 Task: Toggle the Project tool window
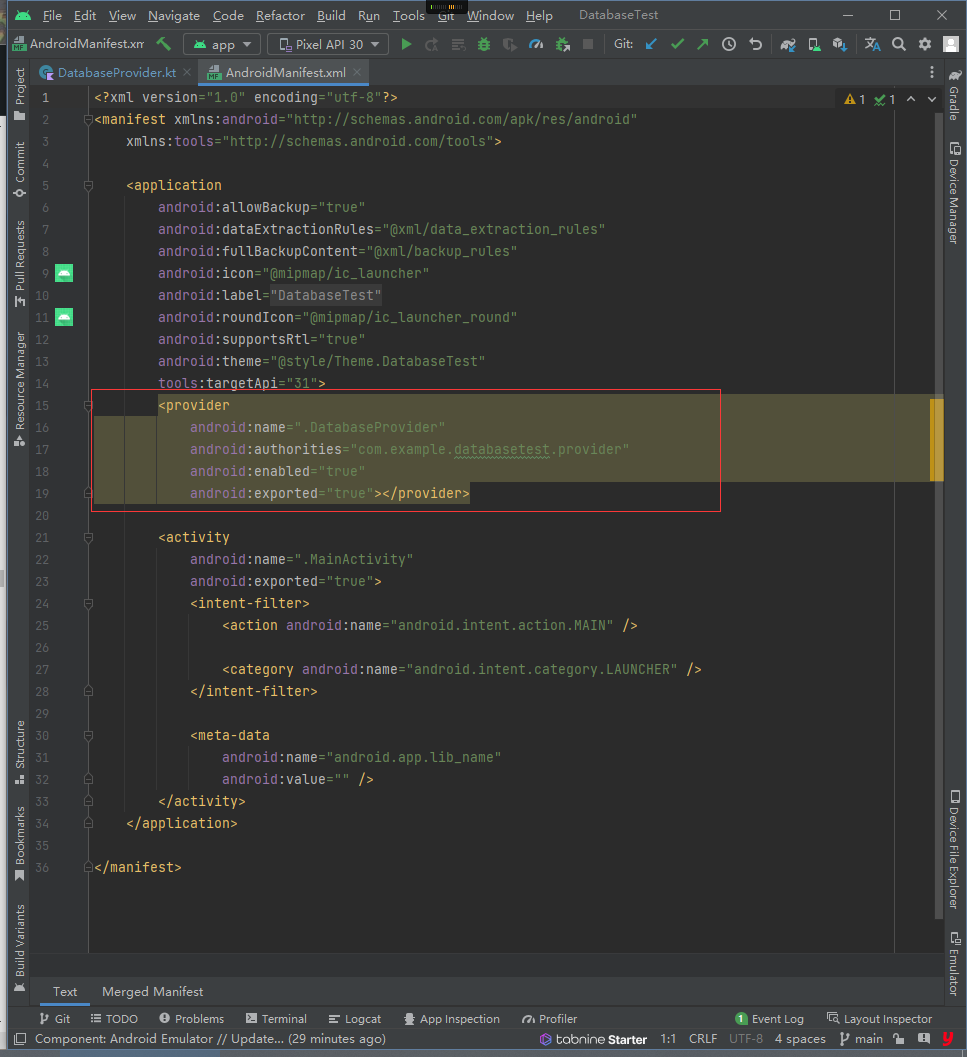(x=19, y=94)
